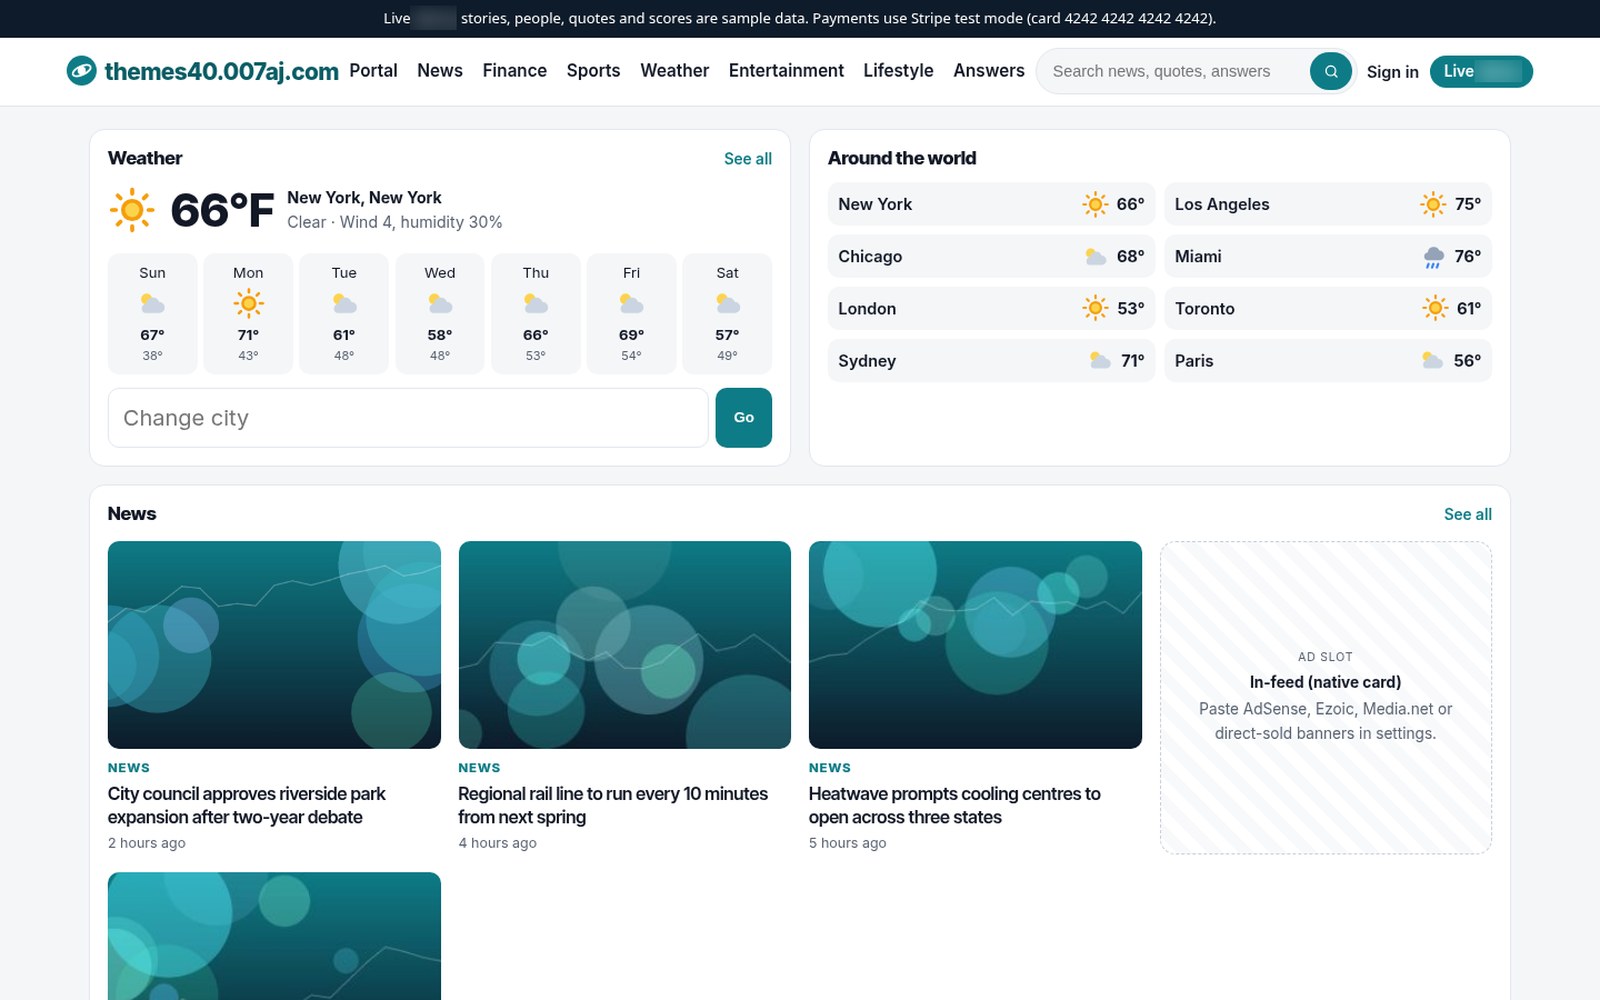Click the heatwave article thumbnail
Image resolution: width=1600 pixels, height=1000 pixels.
click(x=975, y=645)
